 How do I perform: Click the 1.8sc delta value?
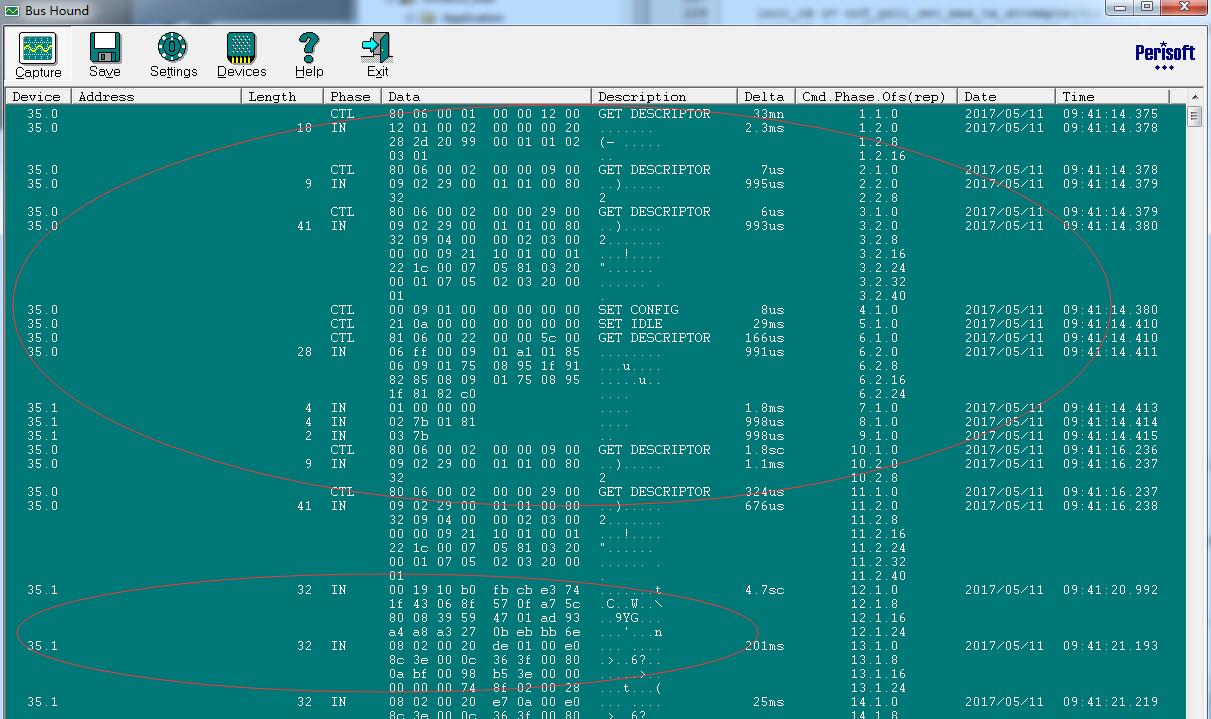click(764, 450)
